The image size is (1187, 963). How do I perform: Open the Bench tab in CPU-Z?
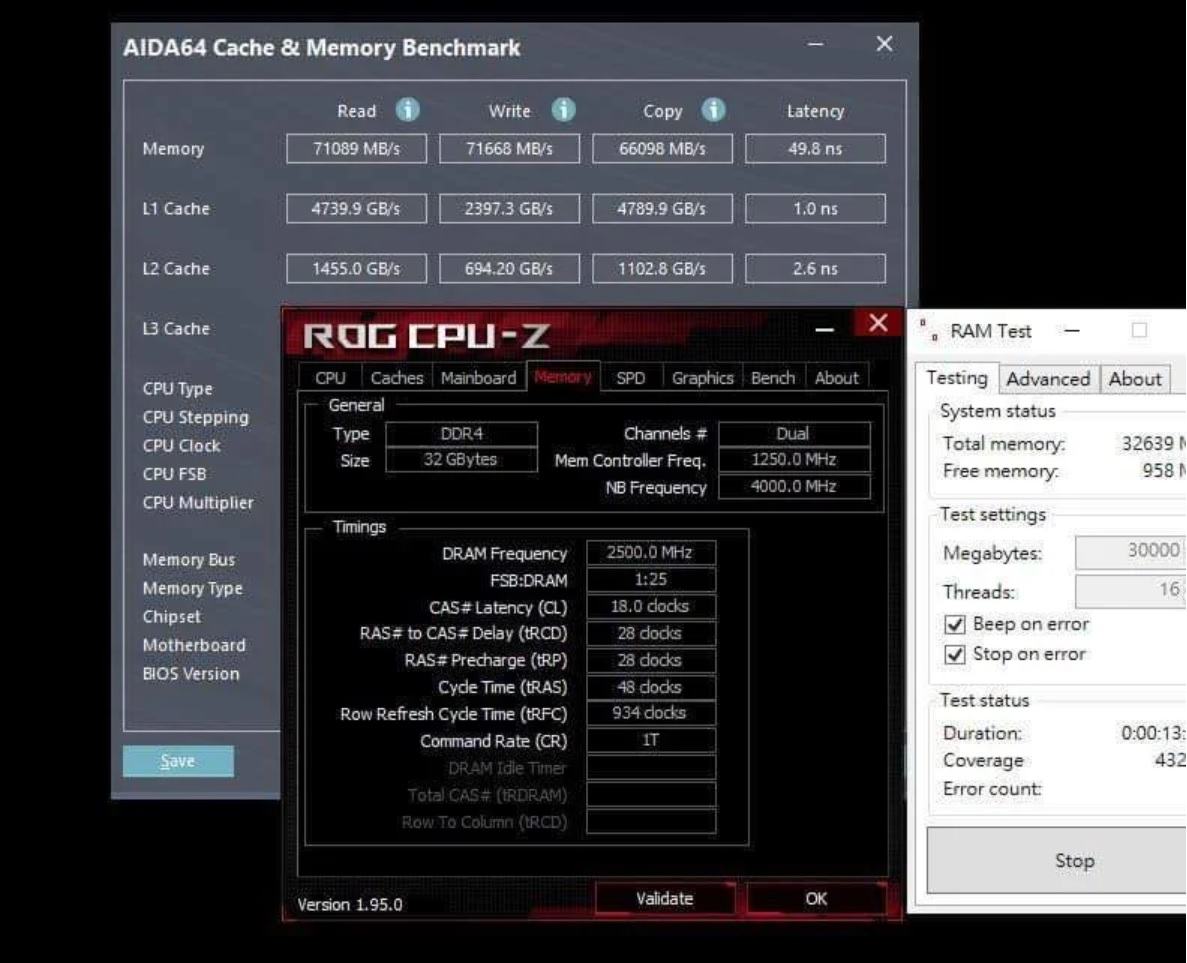773,378
